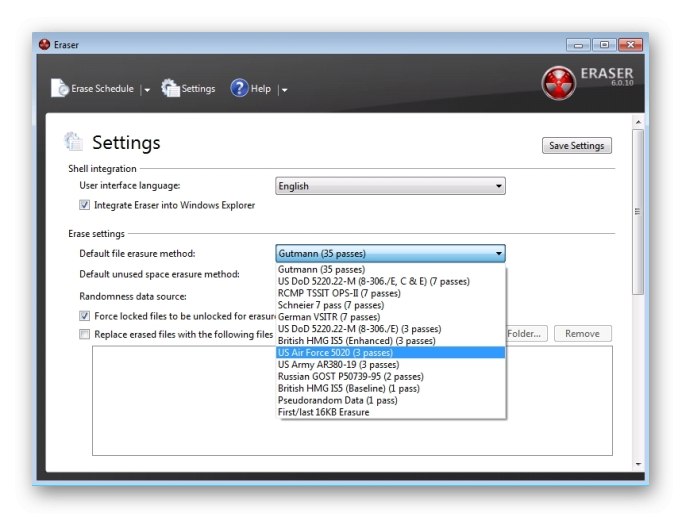Click the vertical scrollbar thumb

click(638, 212)
